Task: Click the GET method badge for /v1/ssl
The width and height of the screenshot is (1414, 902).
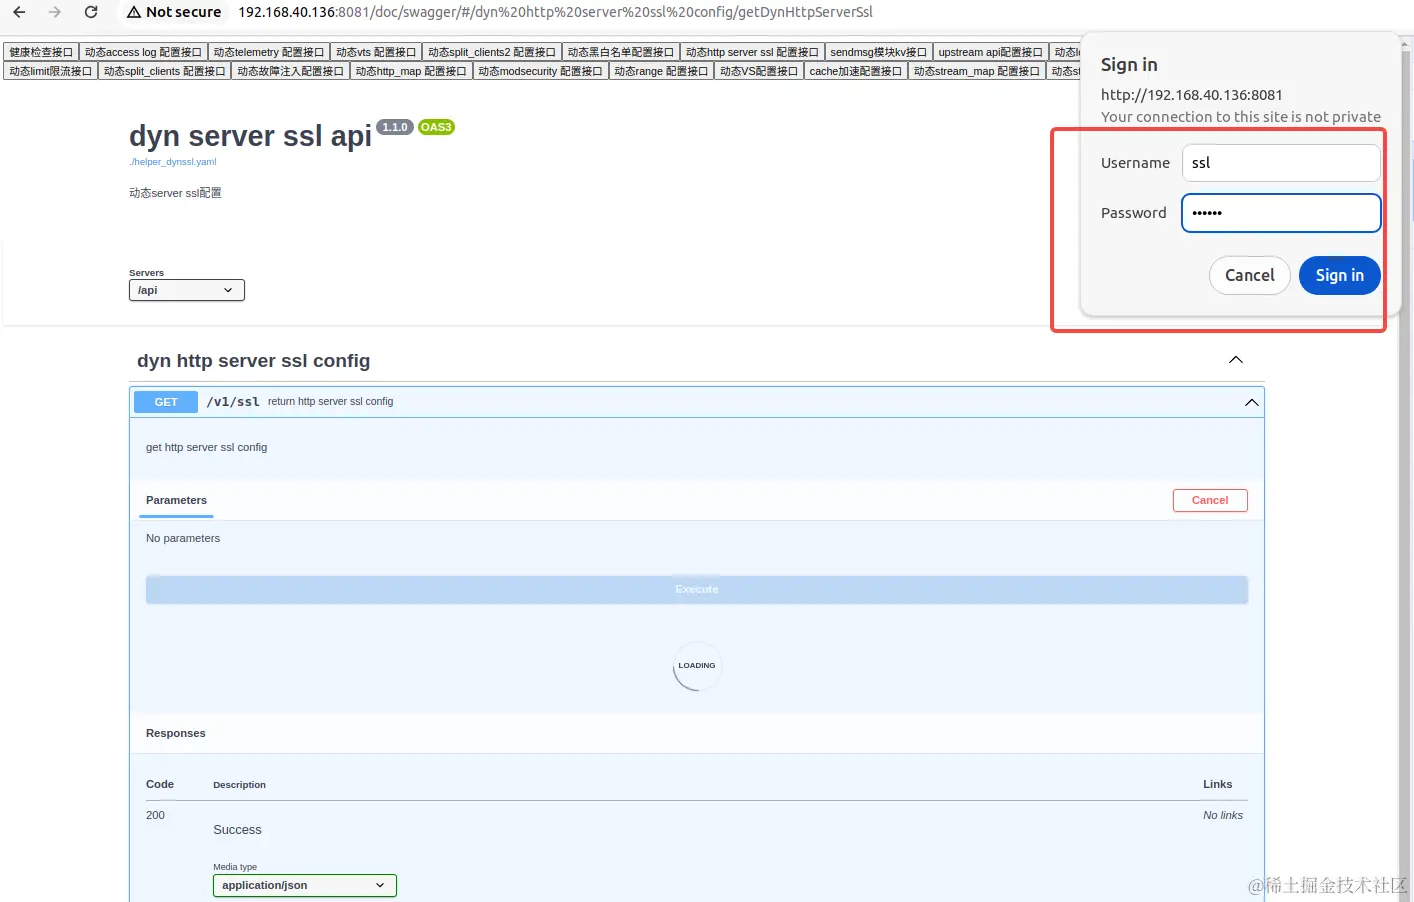Action: (x=166, y=402)
